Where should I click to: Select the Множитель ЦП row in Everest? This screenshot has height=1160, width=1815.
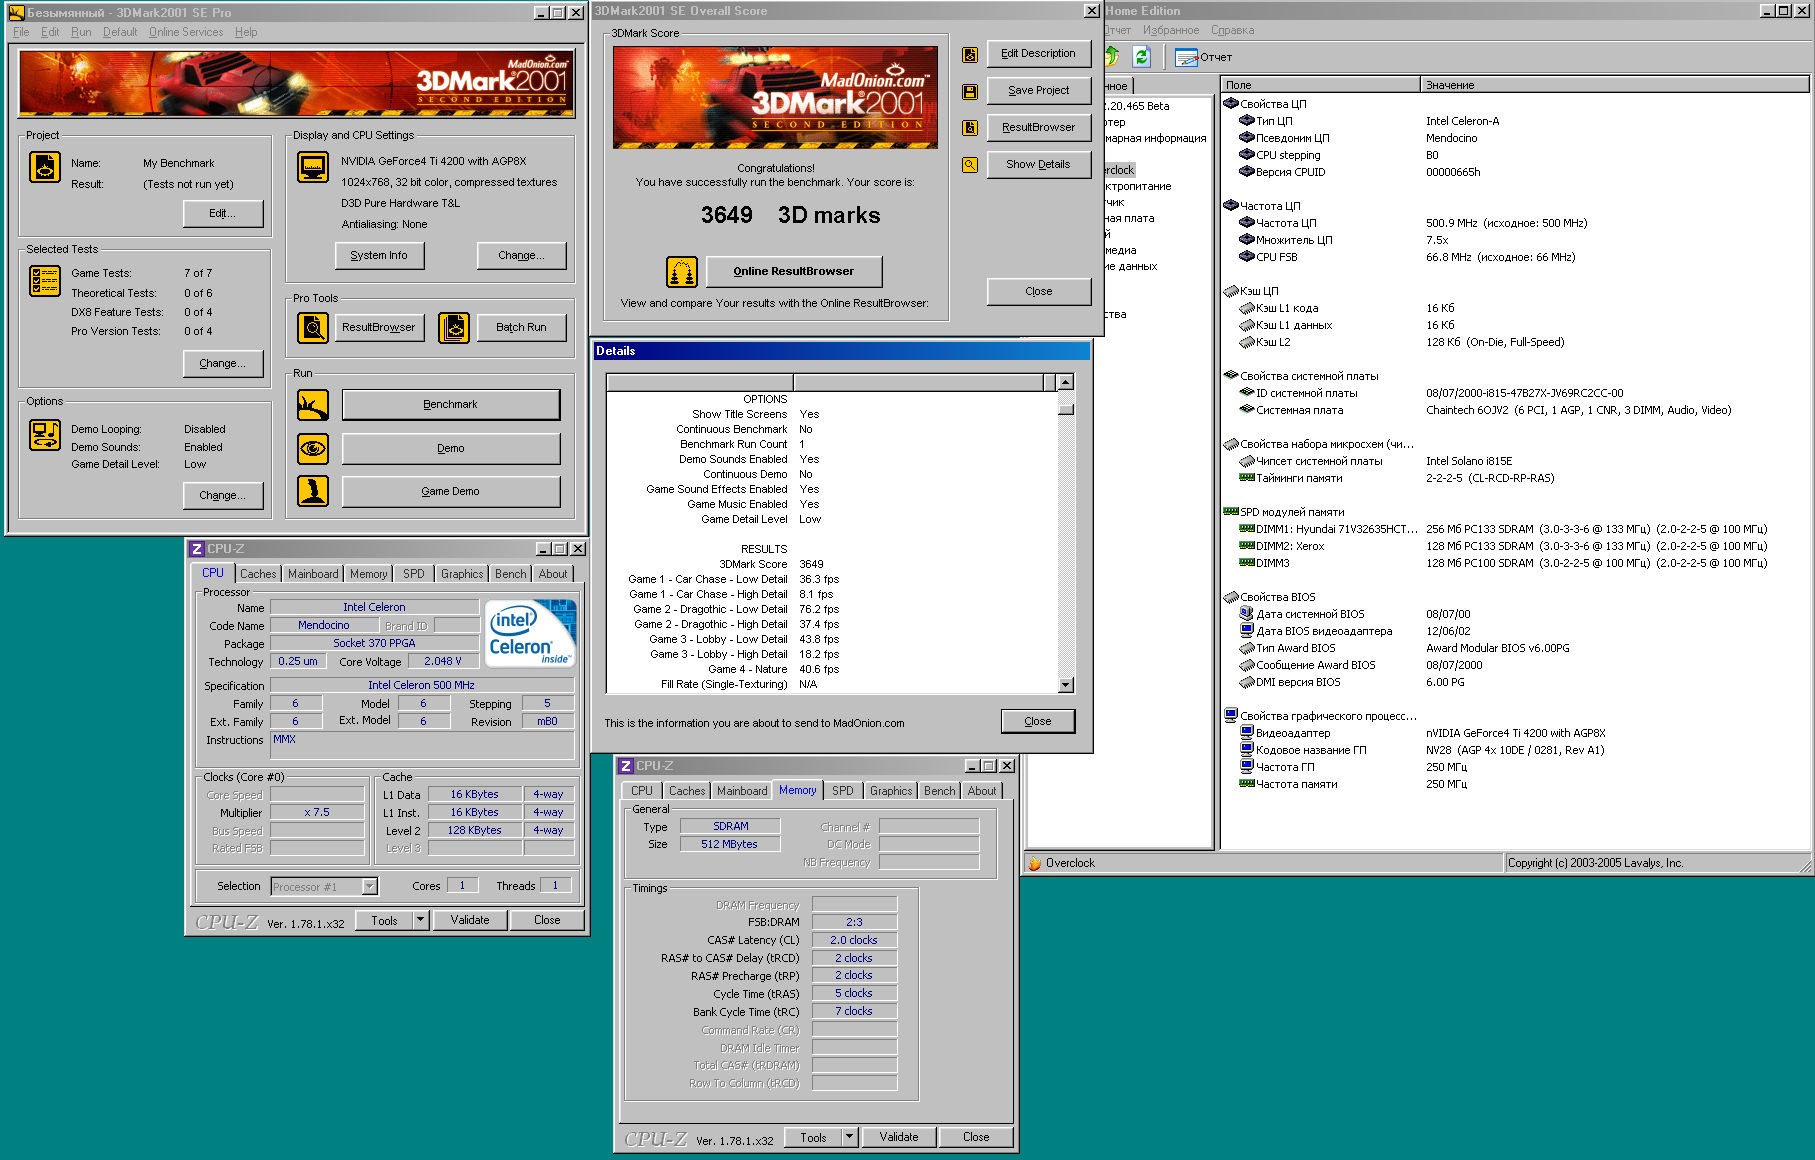click(x=1516, y=240)
